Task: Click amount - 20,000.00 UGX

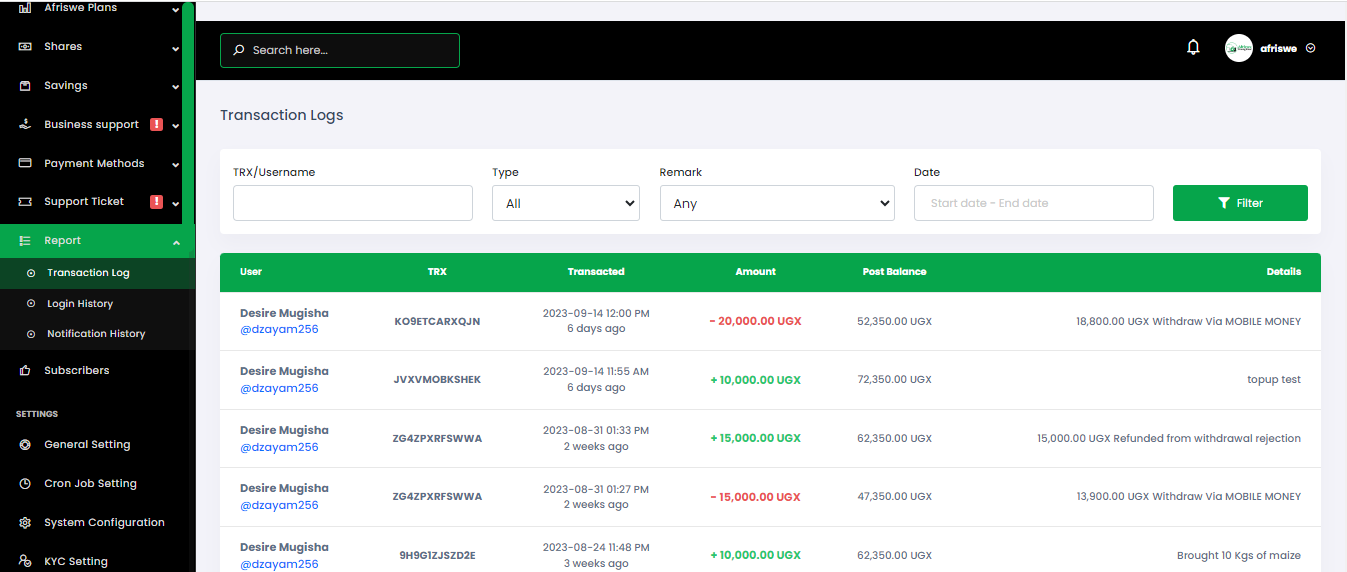Action: pos(755,321)
